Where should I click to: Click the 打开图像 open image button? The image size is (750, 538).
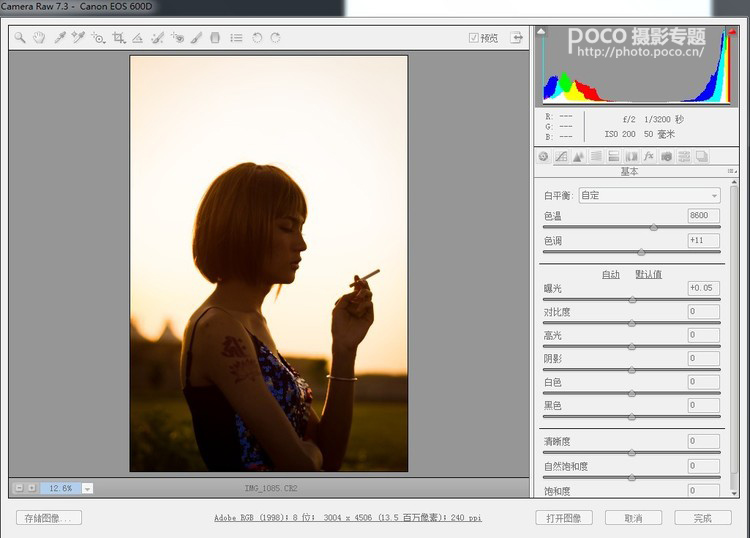(563, 518)
